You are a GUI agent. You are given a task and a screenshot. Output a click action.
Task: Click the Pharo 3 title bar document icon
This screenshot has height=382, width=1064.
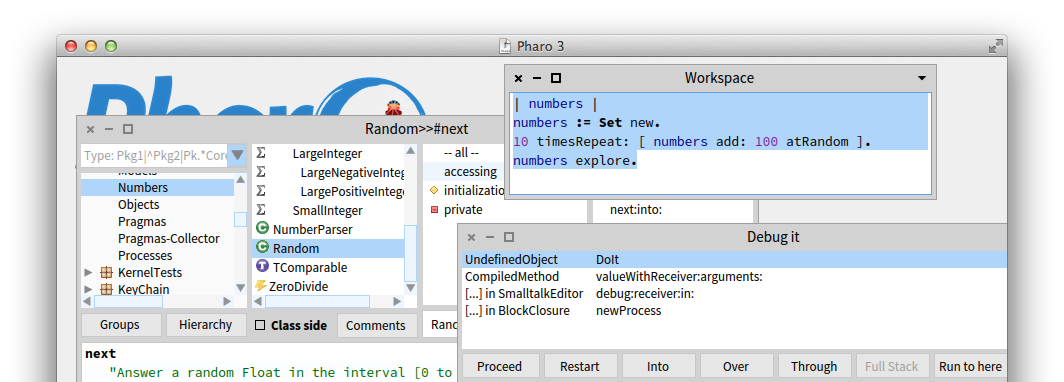(x=505, y=46)
